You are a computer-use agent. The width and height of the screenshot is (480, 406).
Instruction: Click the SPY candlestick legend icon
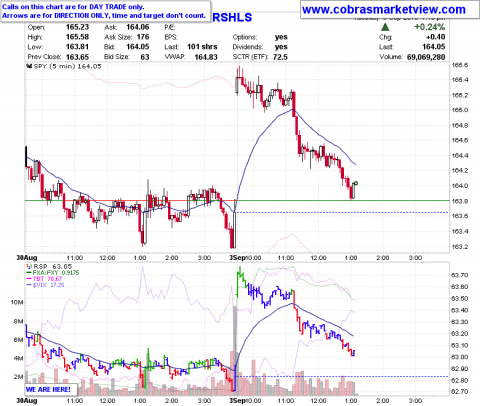click(x=30, y=66)
